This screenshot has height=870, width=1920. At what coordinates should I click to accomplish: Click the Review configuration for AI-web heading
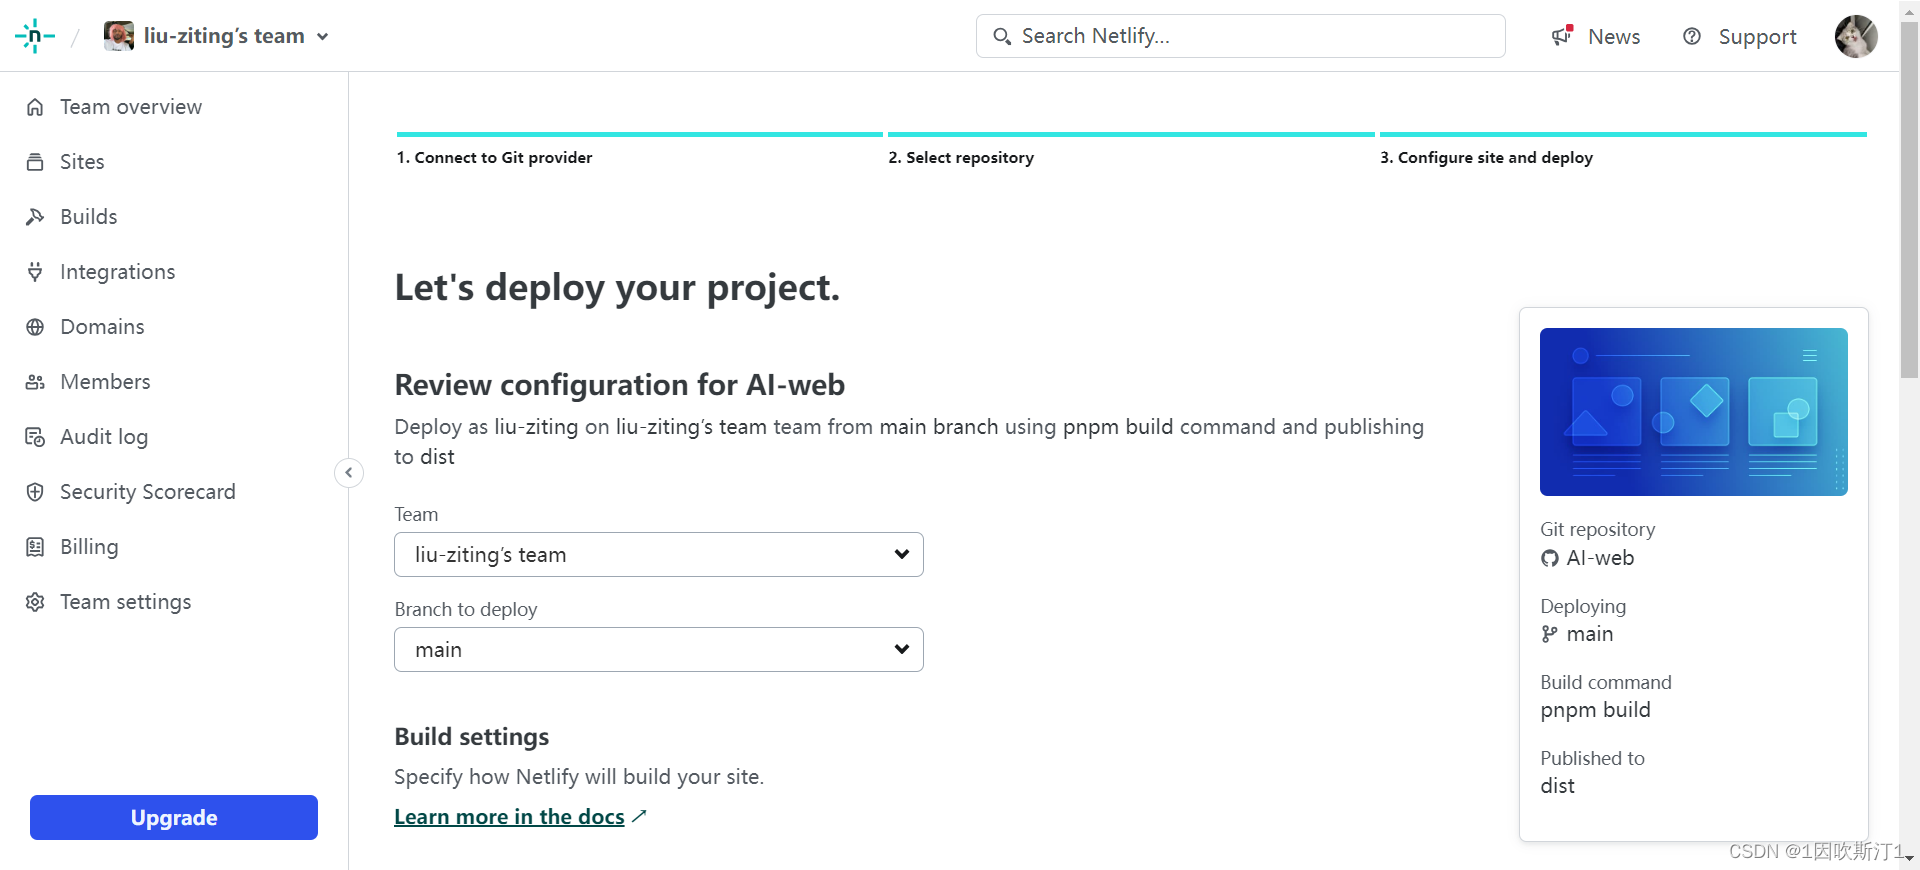(x=620, y=385)
